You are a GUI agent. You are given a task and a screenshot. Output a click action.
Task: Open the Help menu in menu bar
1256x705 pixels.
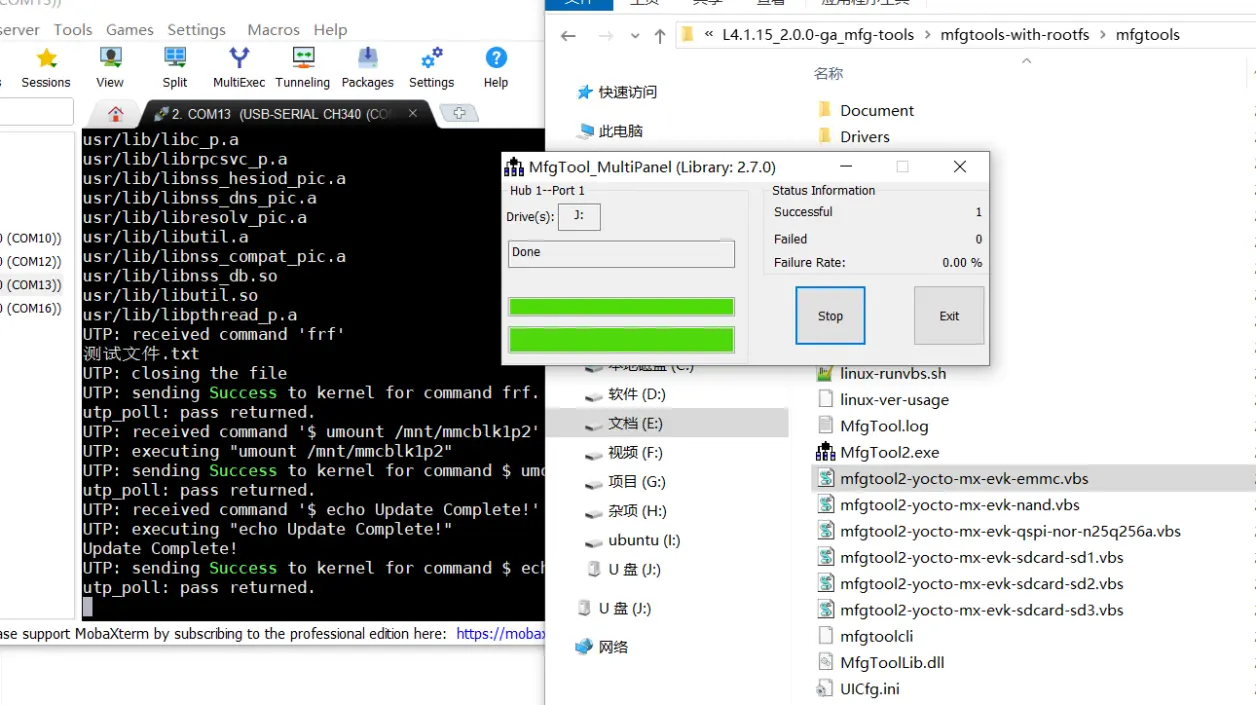[330, 30]
